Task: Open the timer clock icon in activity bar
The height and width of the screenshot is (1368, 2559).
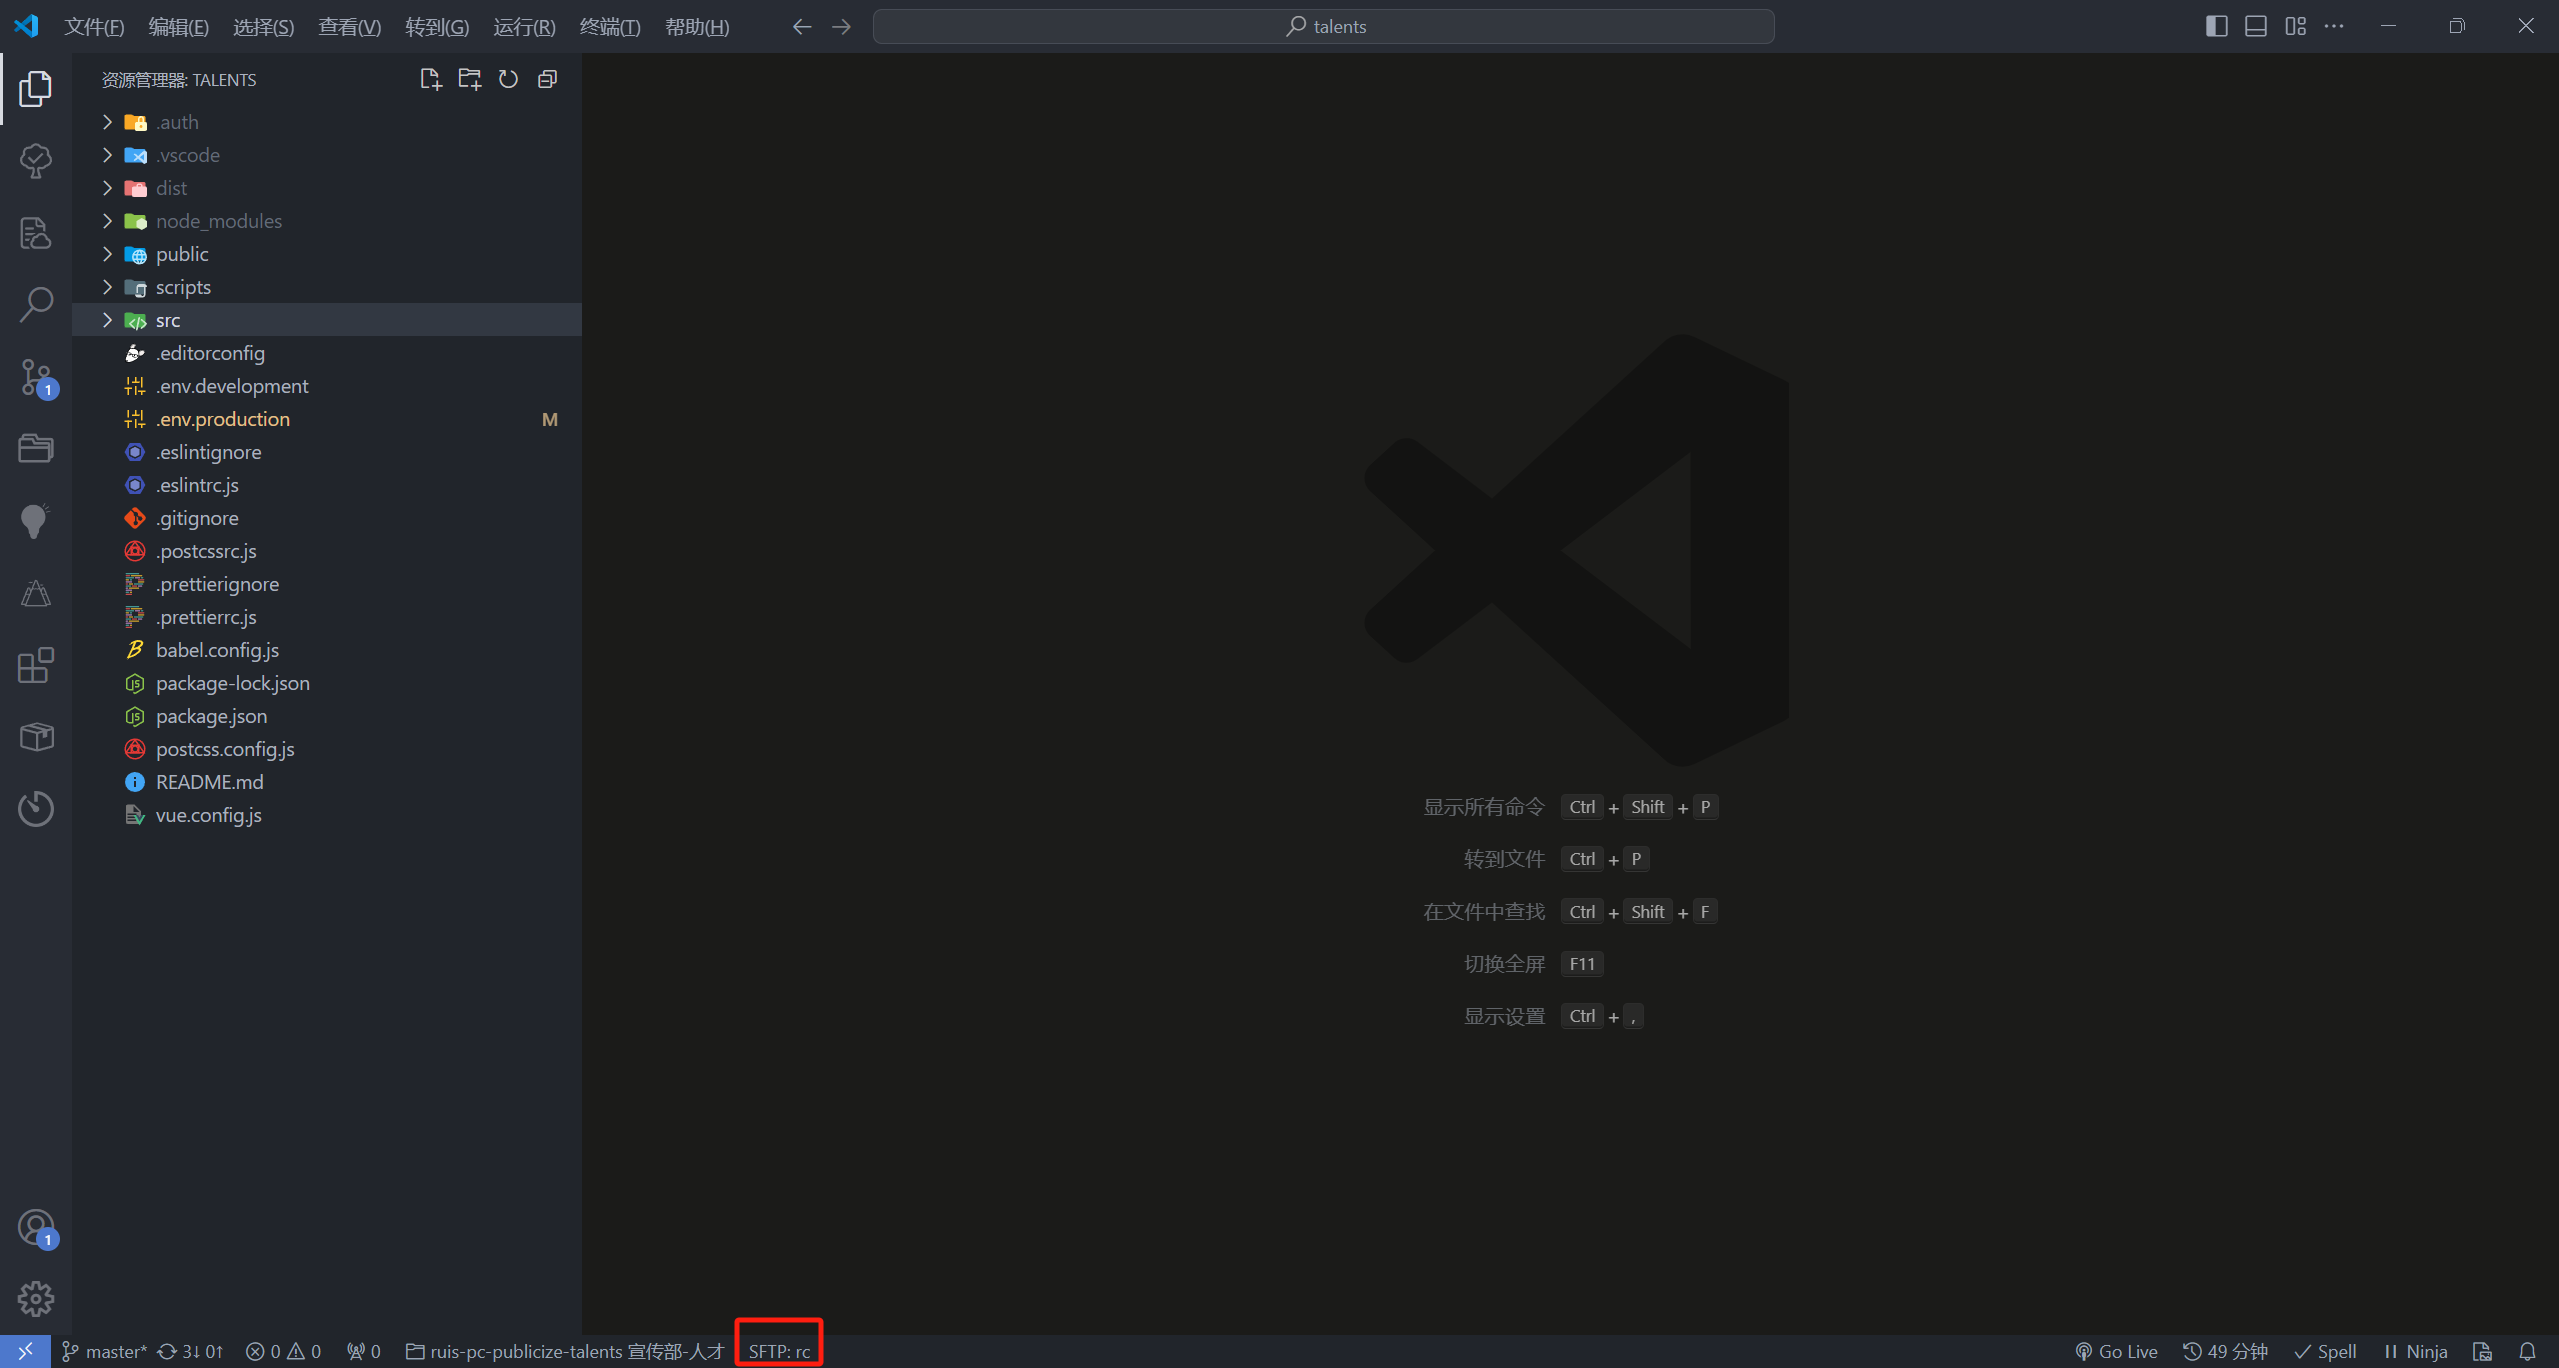Action: pyautogui.click(x=36, y=808)
